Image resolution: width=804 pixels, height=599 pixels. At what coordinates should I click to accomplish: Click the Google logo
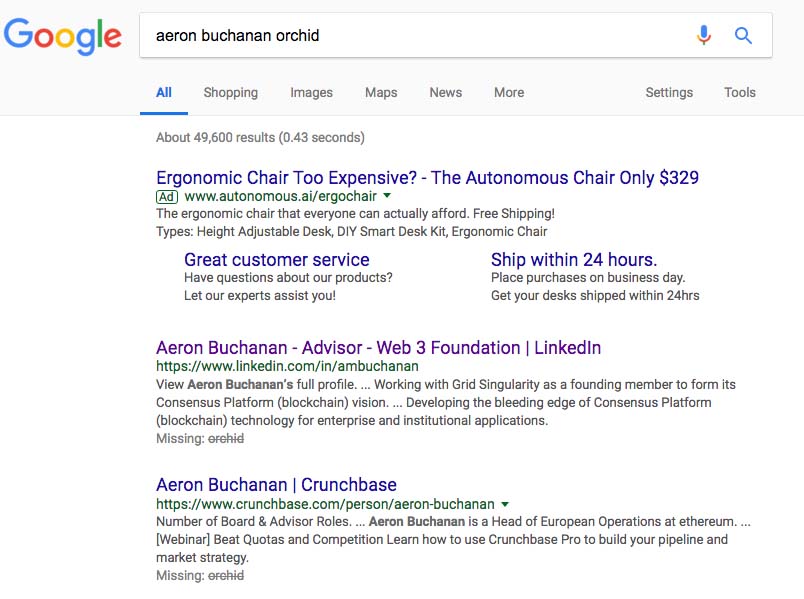tap(63, 36)
